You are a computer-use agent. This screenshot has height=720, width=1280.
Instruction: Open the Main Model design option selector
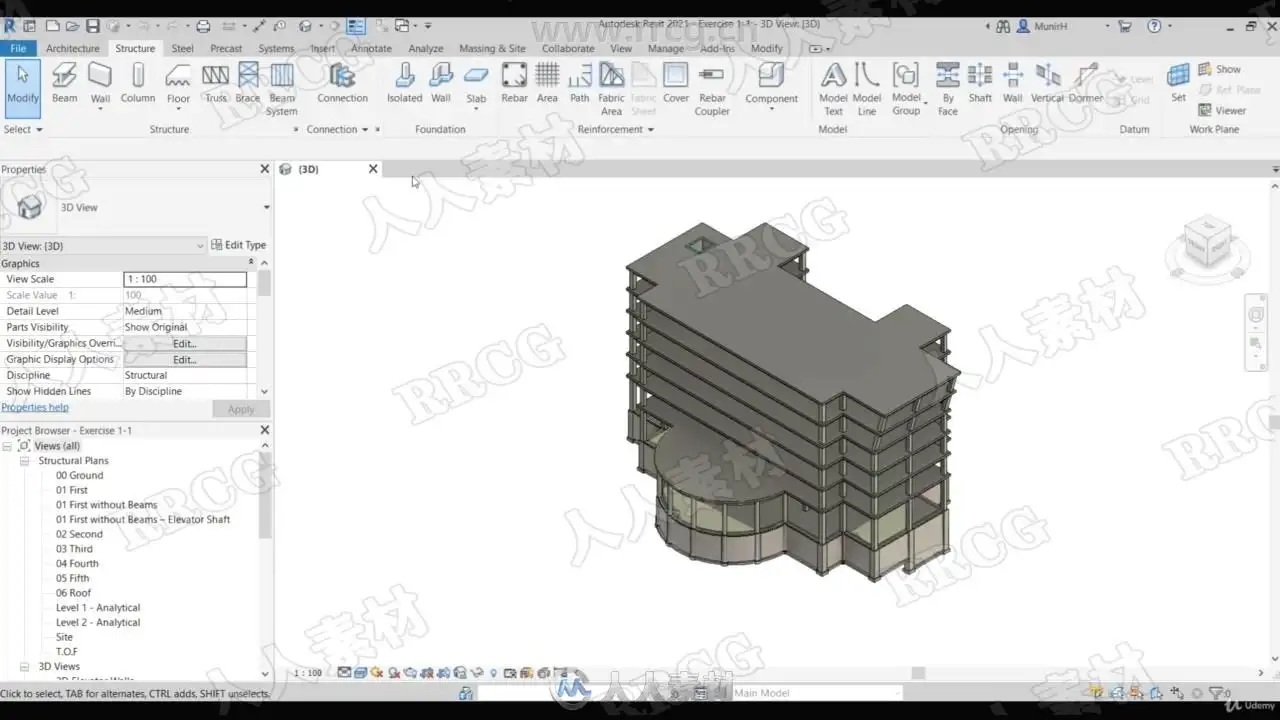(x=815, y=693)
